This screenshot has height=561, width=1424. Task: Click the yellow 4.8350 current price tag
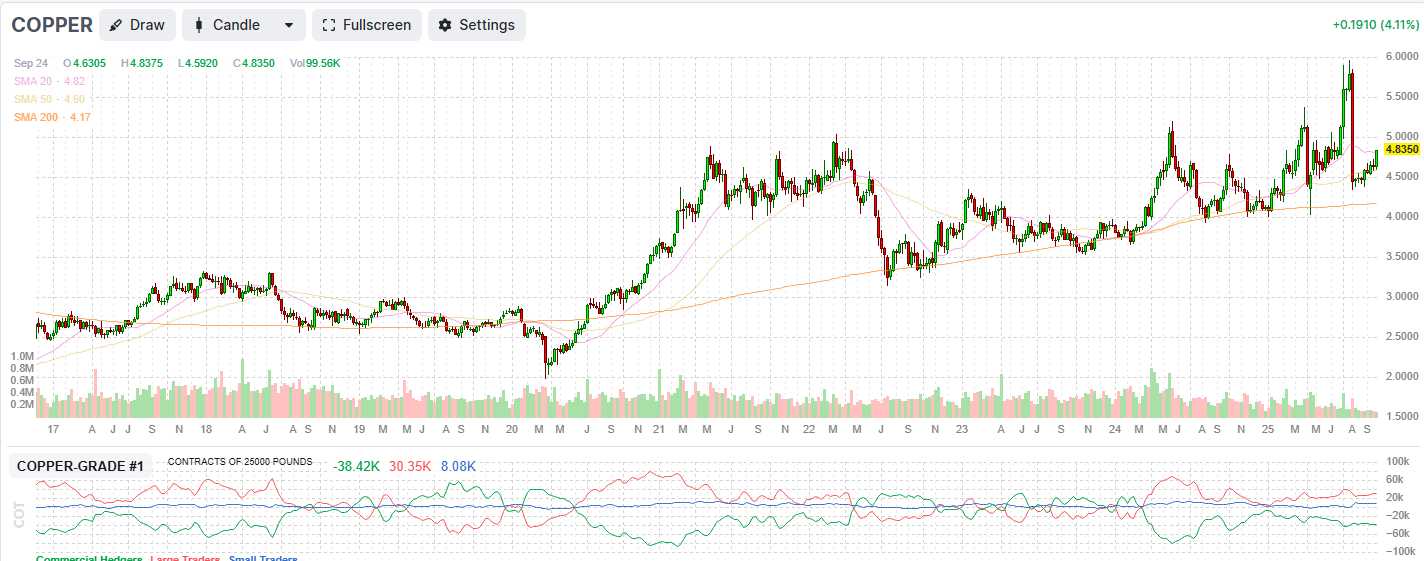point(1400,149)
